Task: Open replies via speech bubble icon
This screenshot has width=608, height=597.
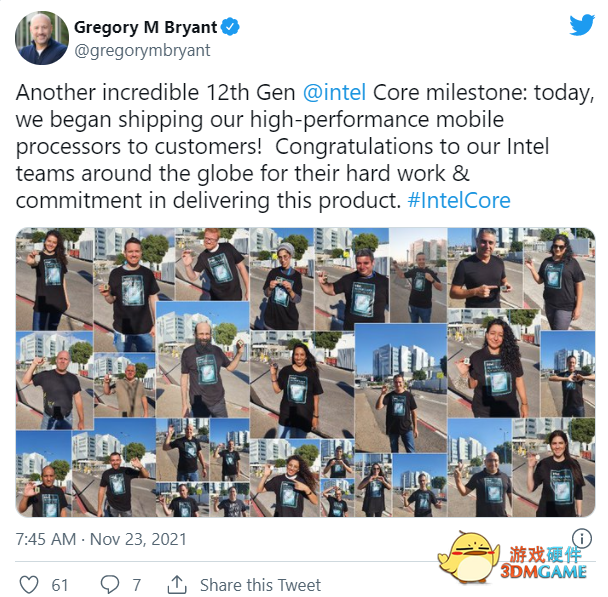Action: (110, 584)
